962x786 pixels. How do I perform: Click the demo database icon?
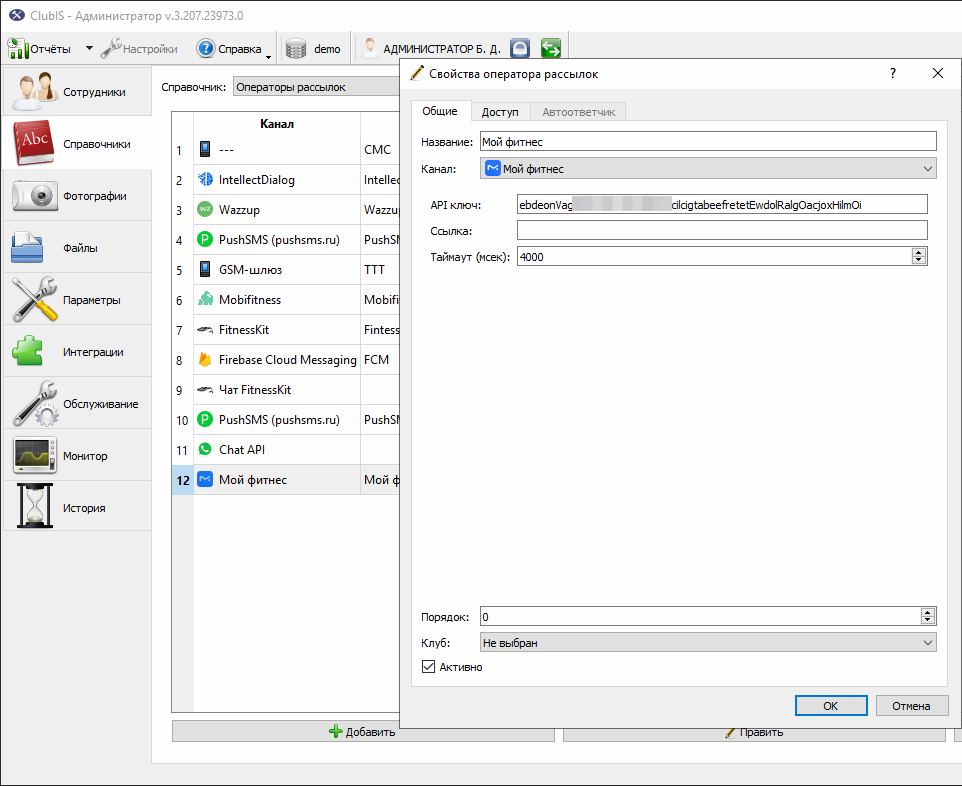[x=296, y=48]
